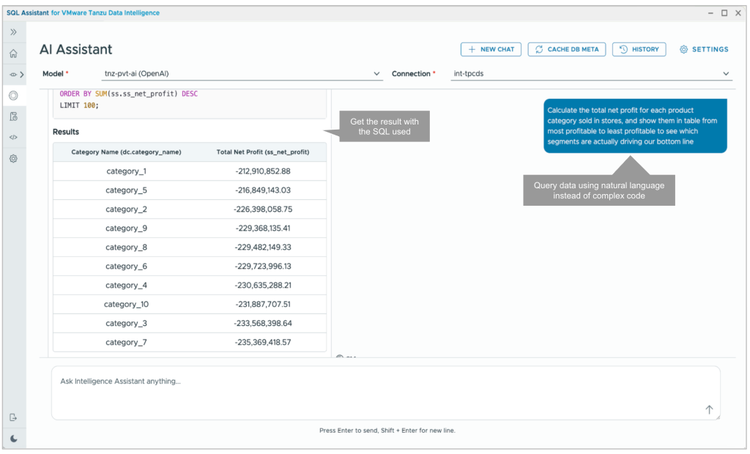The width and height of the screenshot is (750, 454).
Task: Click the code brackets icon in sidebar
Action: (x=13, y=138)
